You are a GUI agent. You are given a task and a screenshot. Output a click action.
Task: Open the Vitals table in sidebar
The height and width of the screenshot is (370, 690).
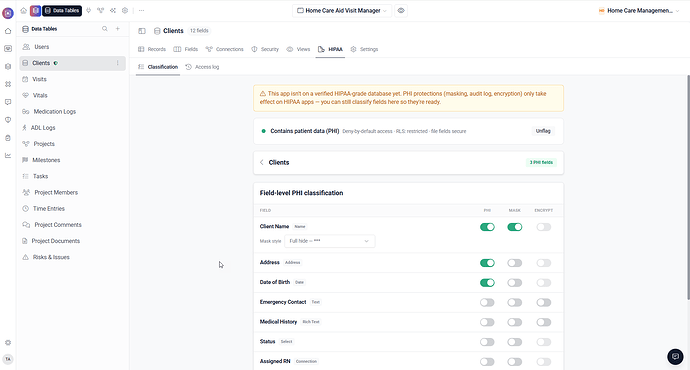(x=73, y=95)
